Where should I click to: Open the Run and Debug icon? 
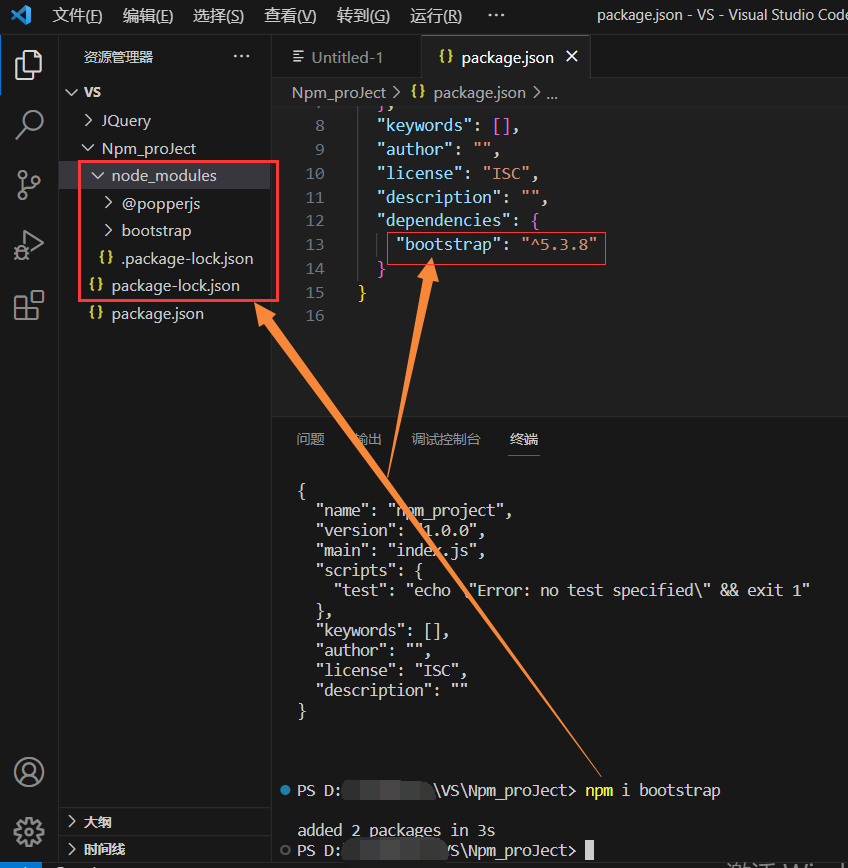pos(28,245)
